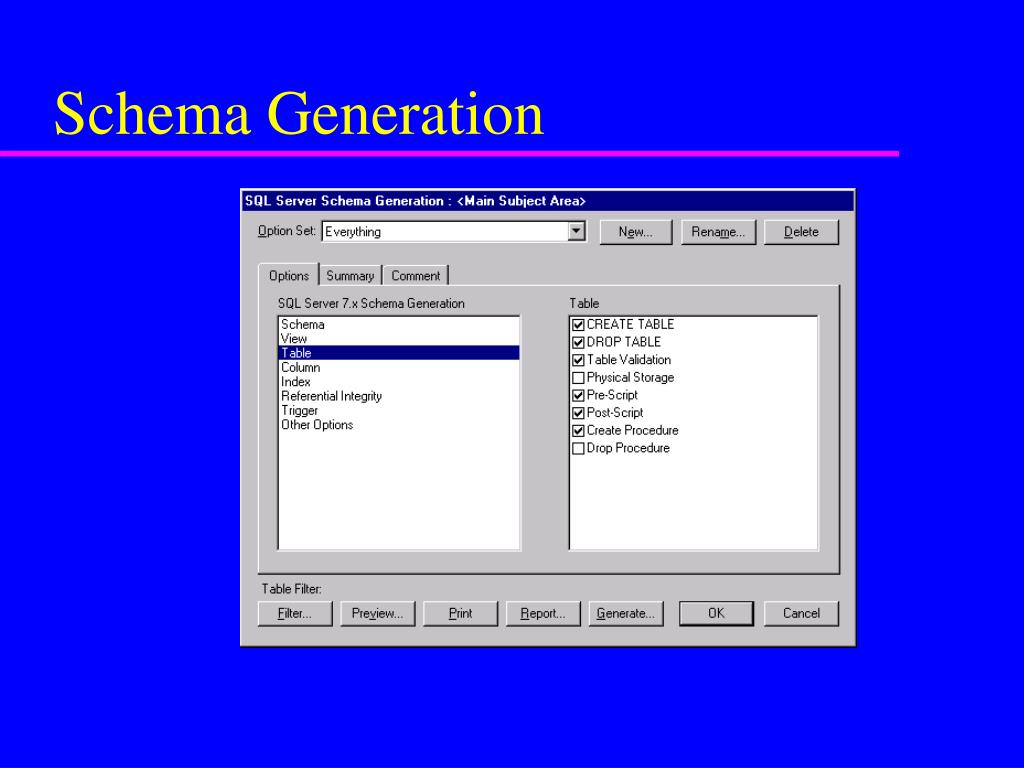Toggle the CREATE TABLE checkbox
1024x768 pixels.
[578, 325]
